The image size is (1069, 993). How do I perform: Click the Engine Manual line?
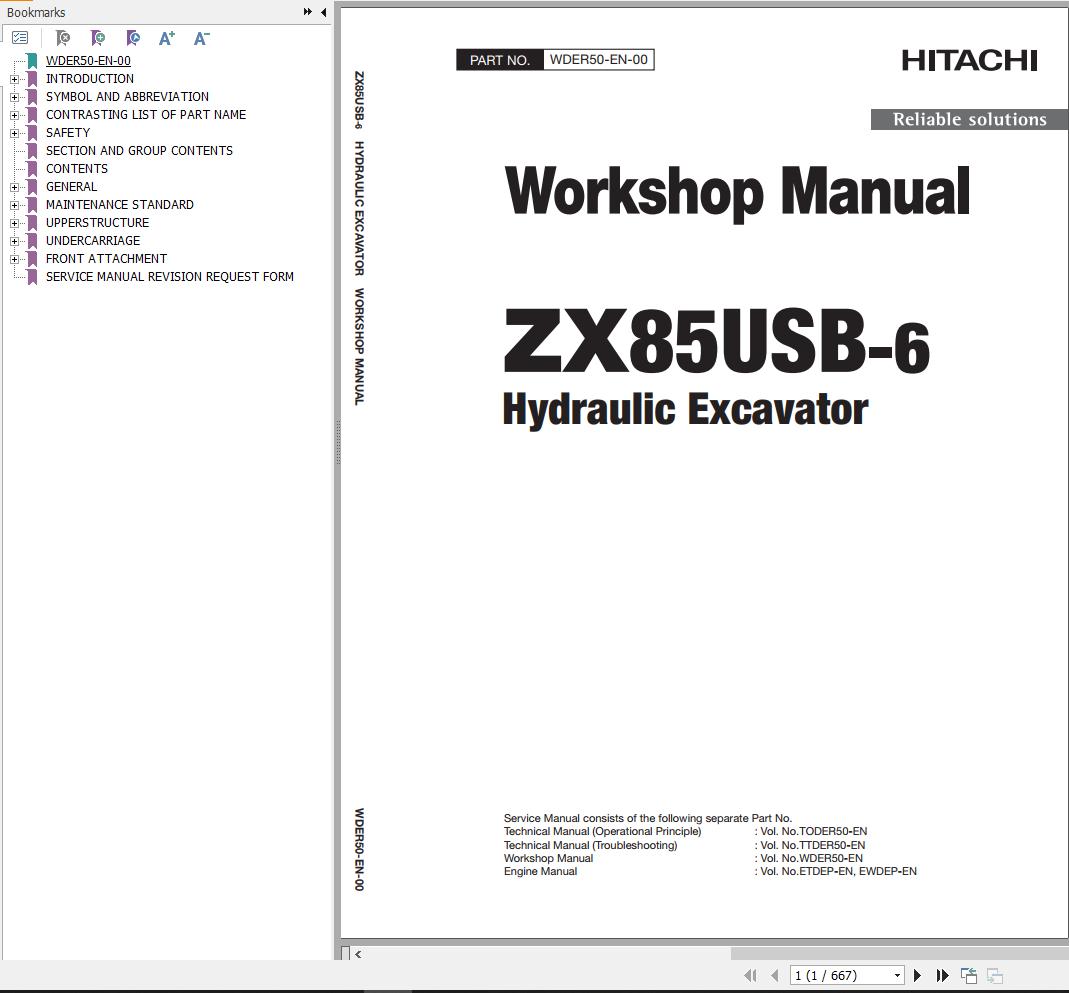(x=710, y=872)
